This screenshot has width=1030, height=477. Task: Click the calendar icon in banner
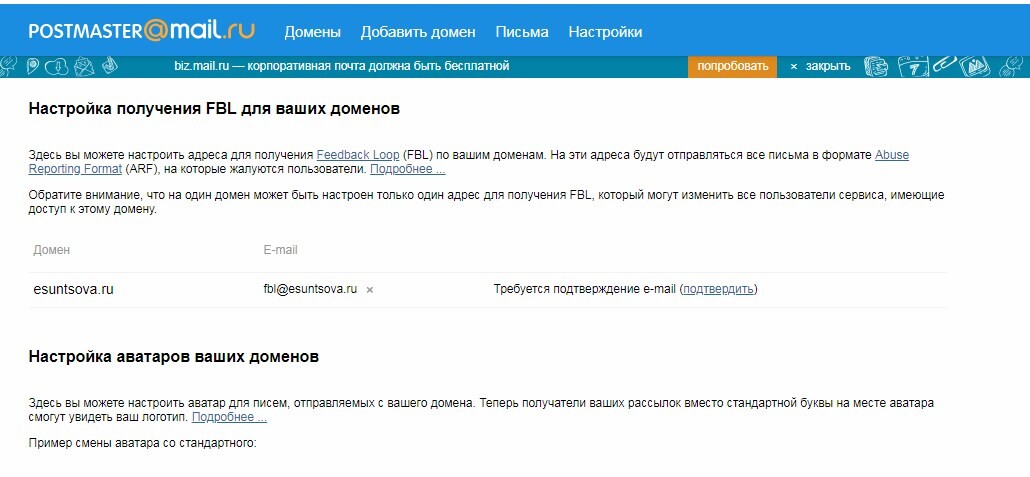tap(911, 67)
